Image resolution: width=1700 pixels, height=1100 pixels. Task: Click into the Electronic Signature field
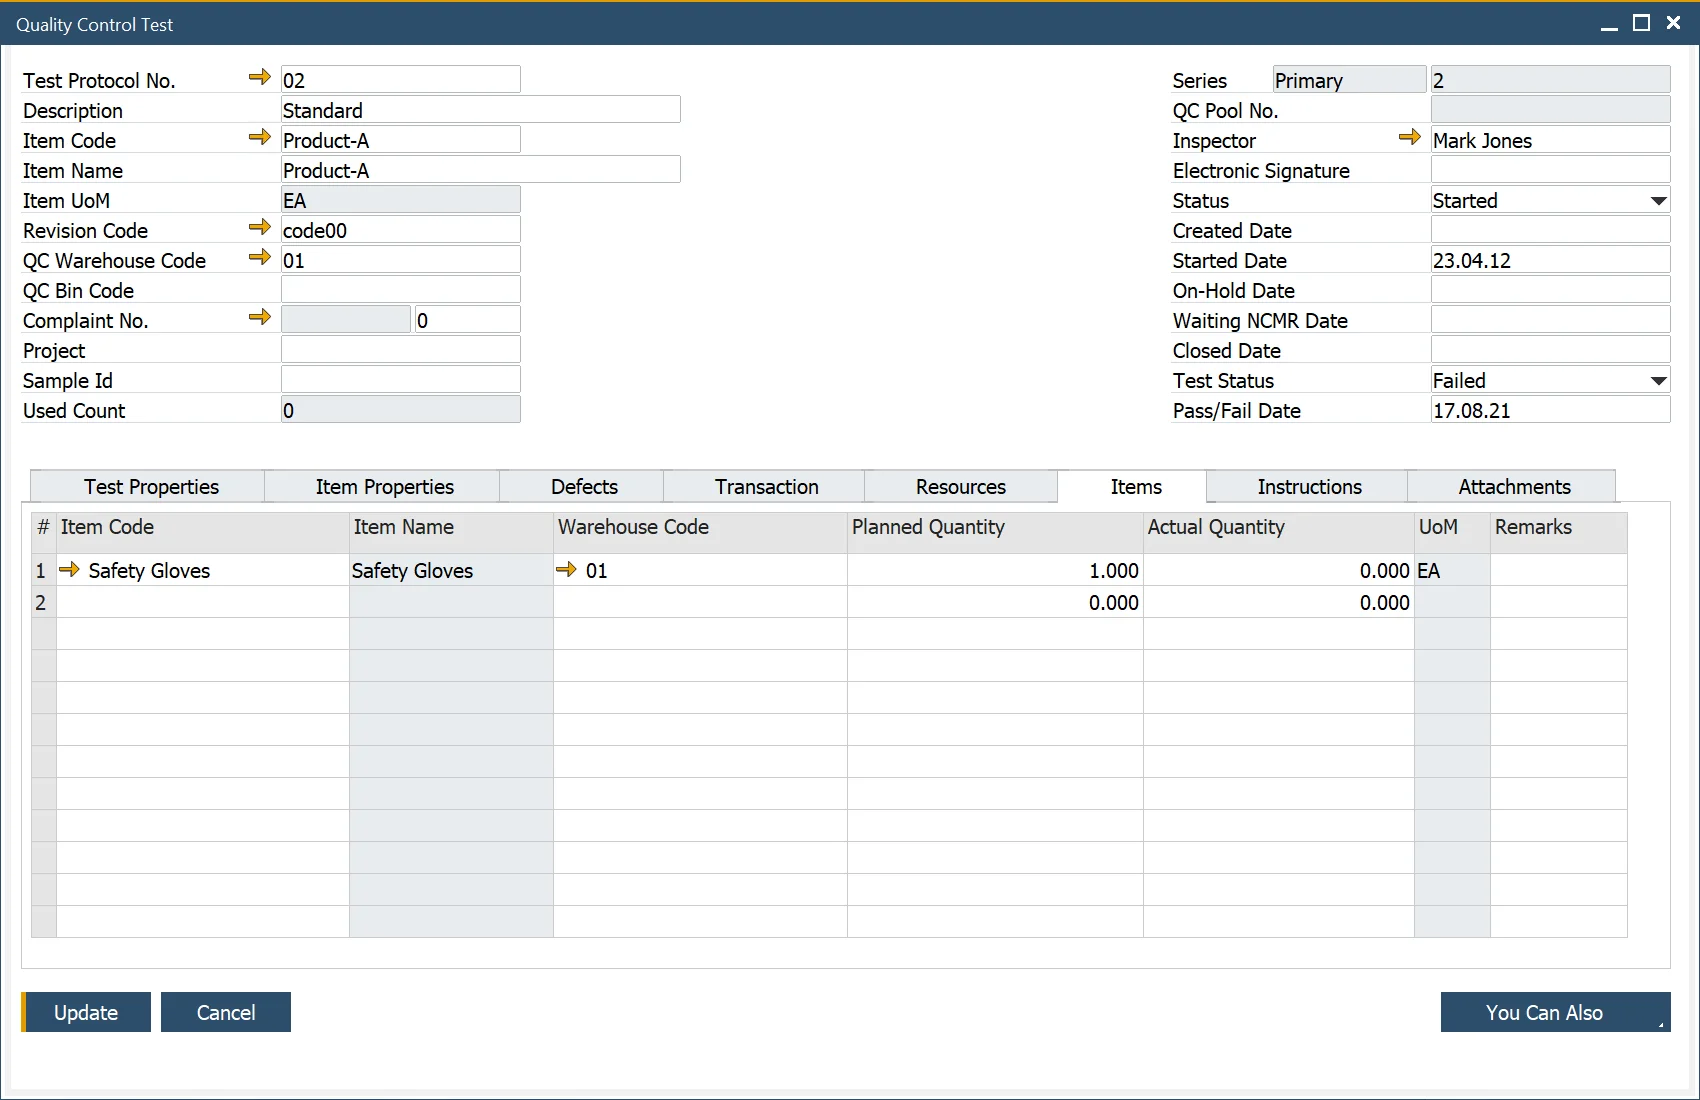(1550, 170)
